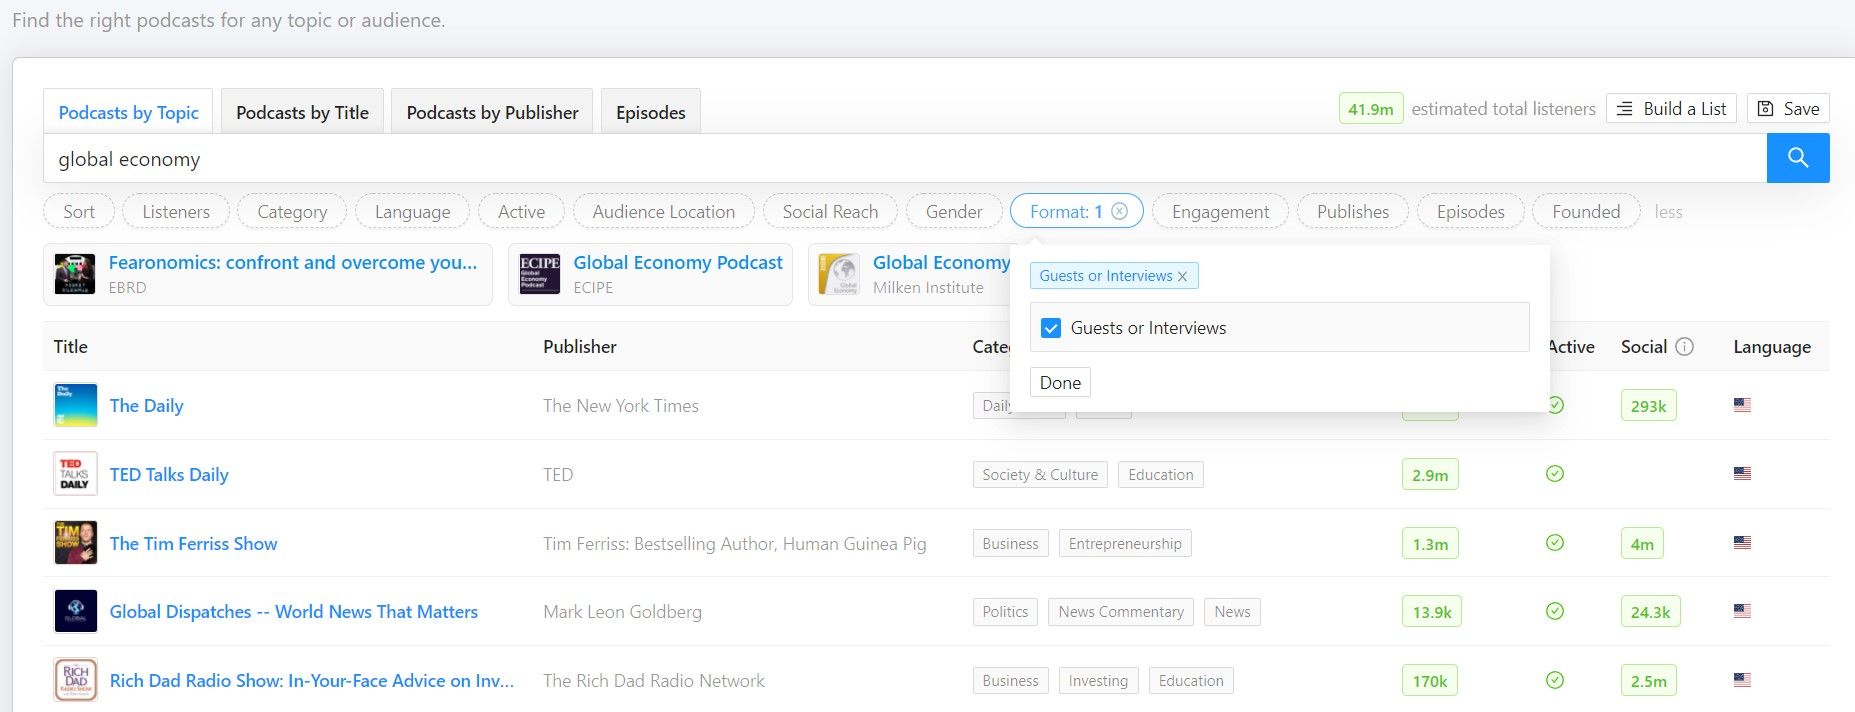Click the 2.9m listeners badge for TED
This screenshot has width=1855, height=712.
[1430, 474]
